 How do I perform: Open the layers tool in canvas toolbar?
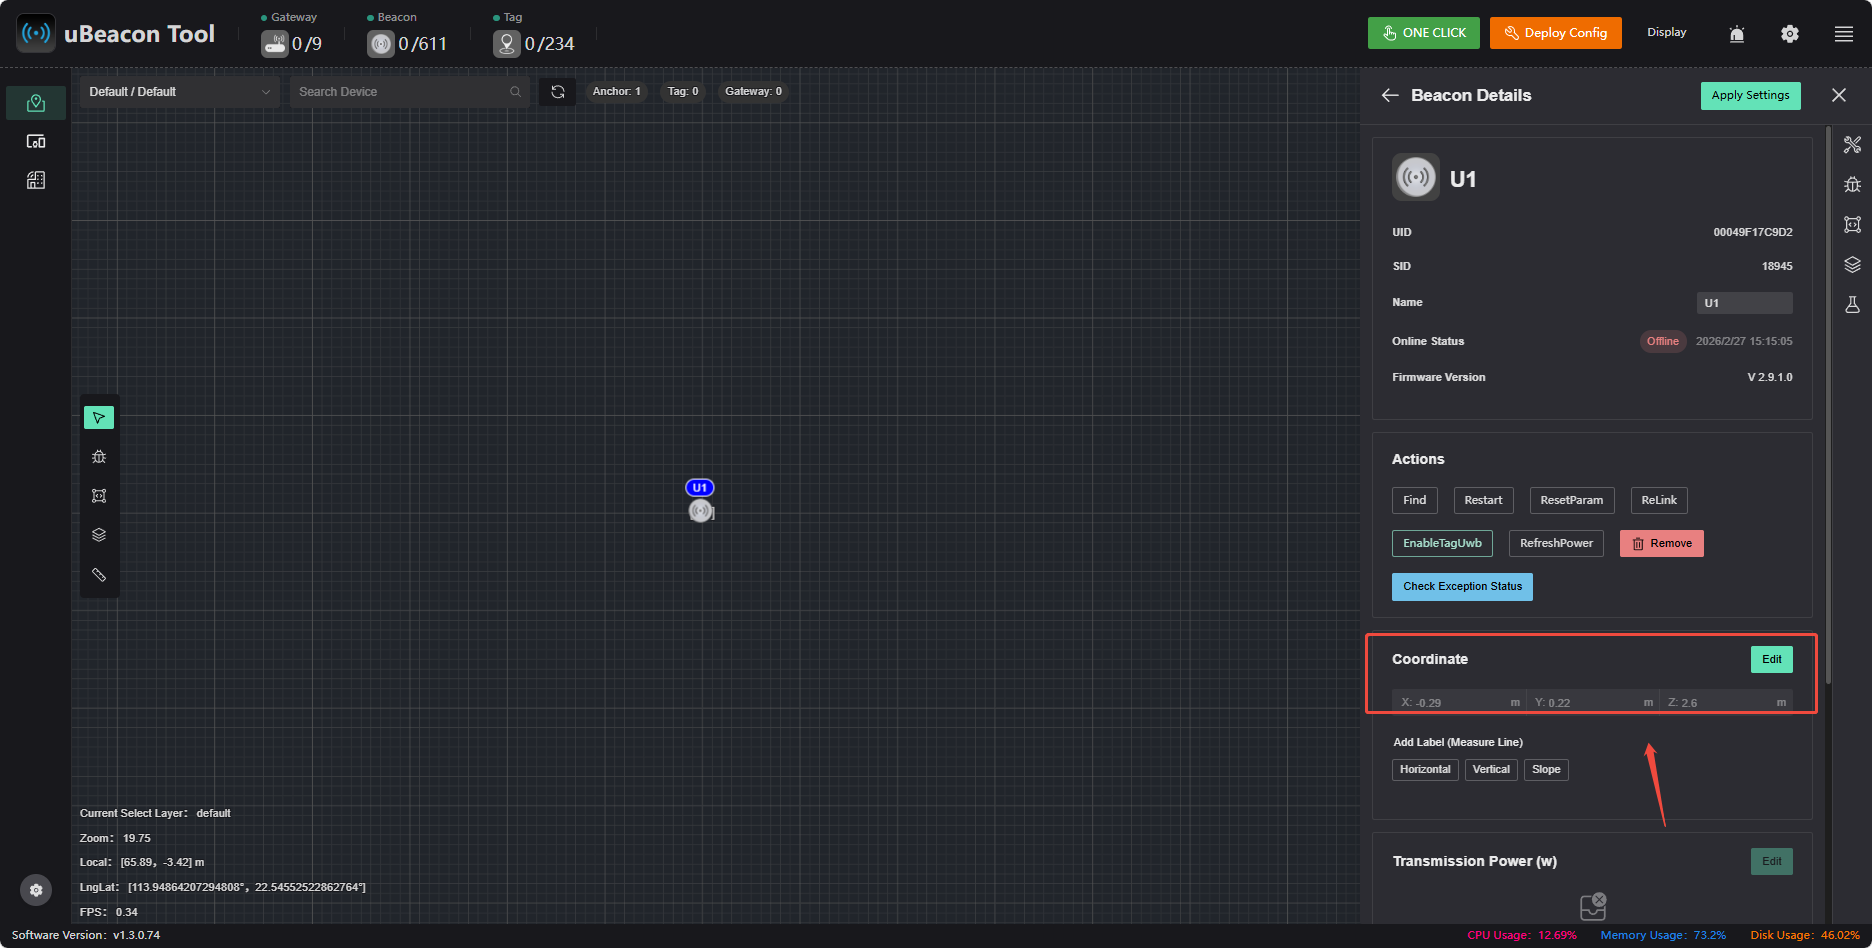point(99,535)
